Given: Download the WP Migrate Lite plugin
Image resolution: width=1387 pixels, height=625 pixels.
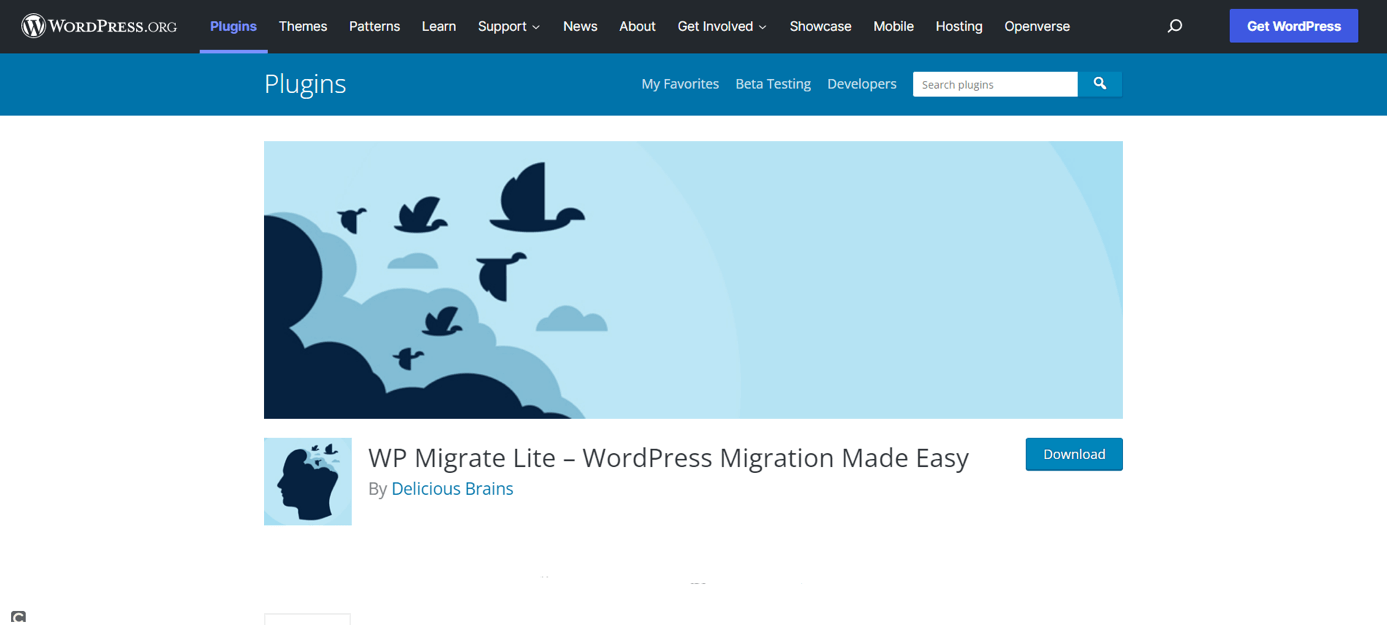Looking at the screenshot, I should click(x=1074, y=454).
